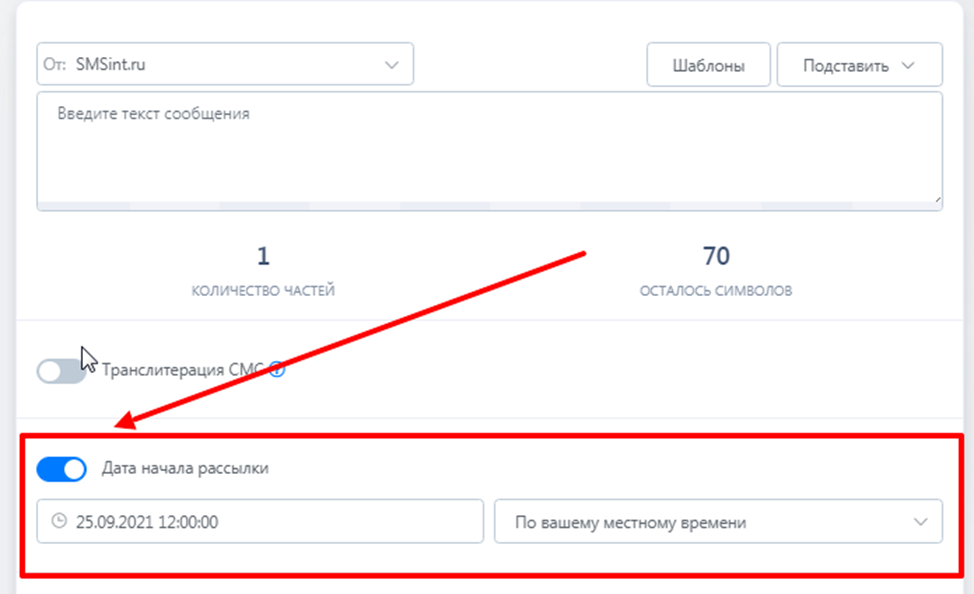Click the Дата начала рассылки label text

(x=185, y=468)
